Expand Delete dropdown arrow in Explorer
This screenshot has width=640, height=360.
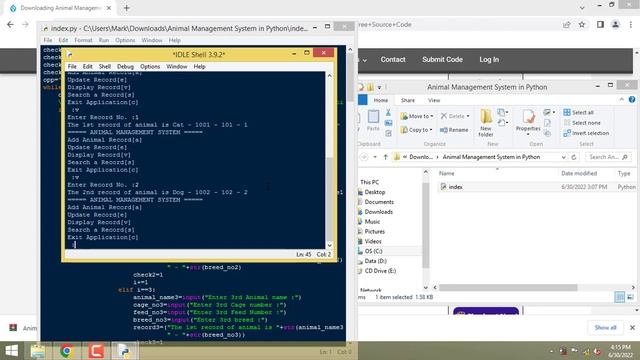coord(468,116)
